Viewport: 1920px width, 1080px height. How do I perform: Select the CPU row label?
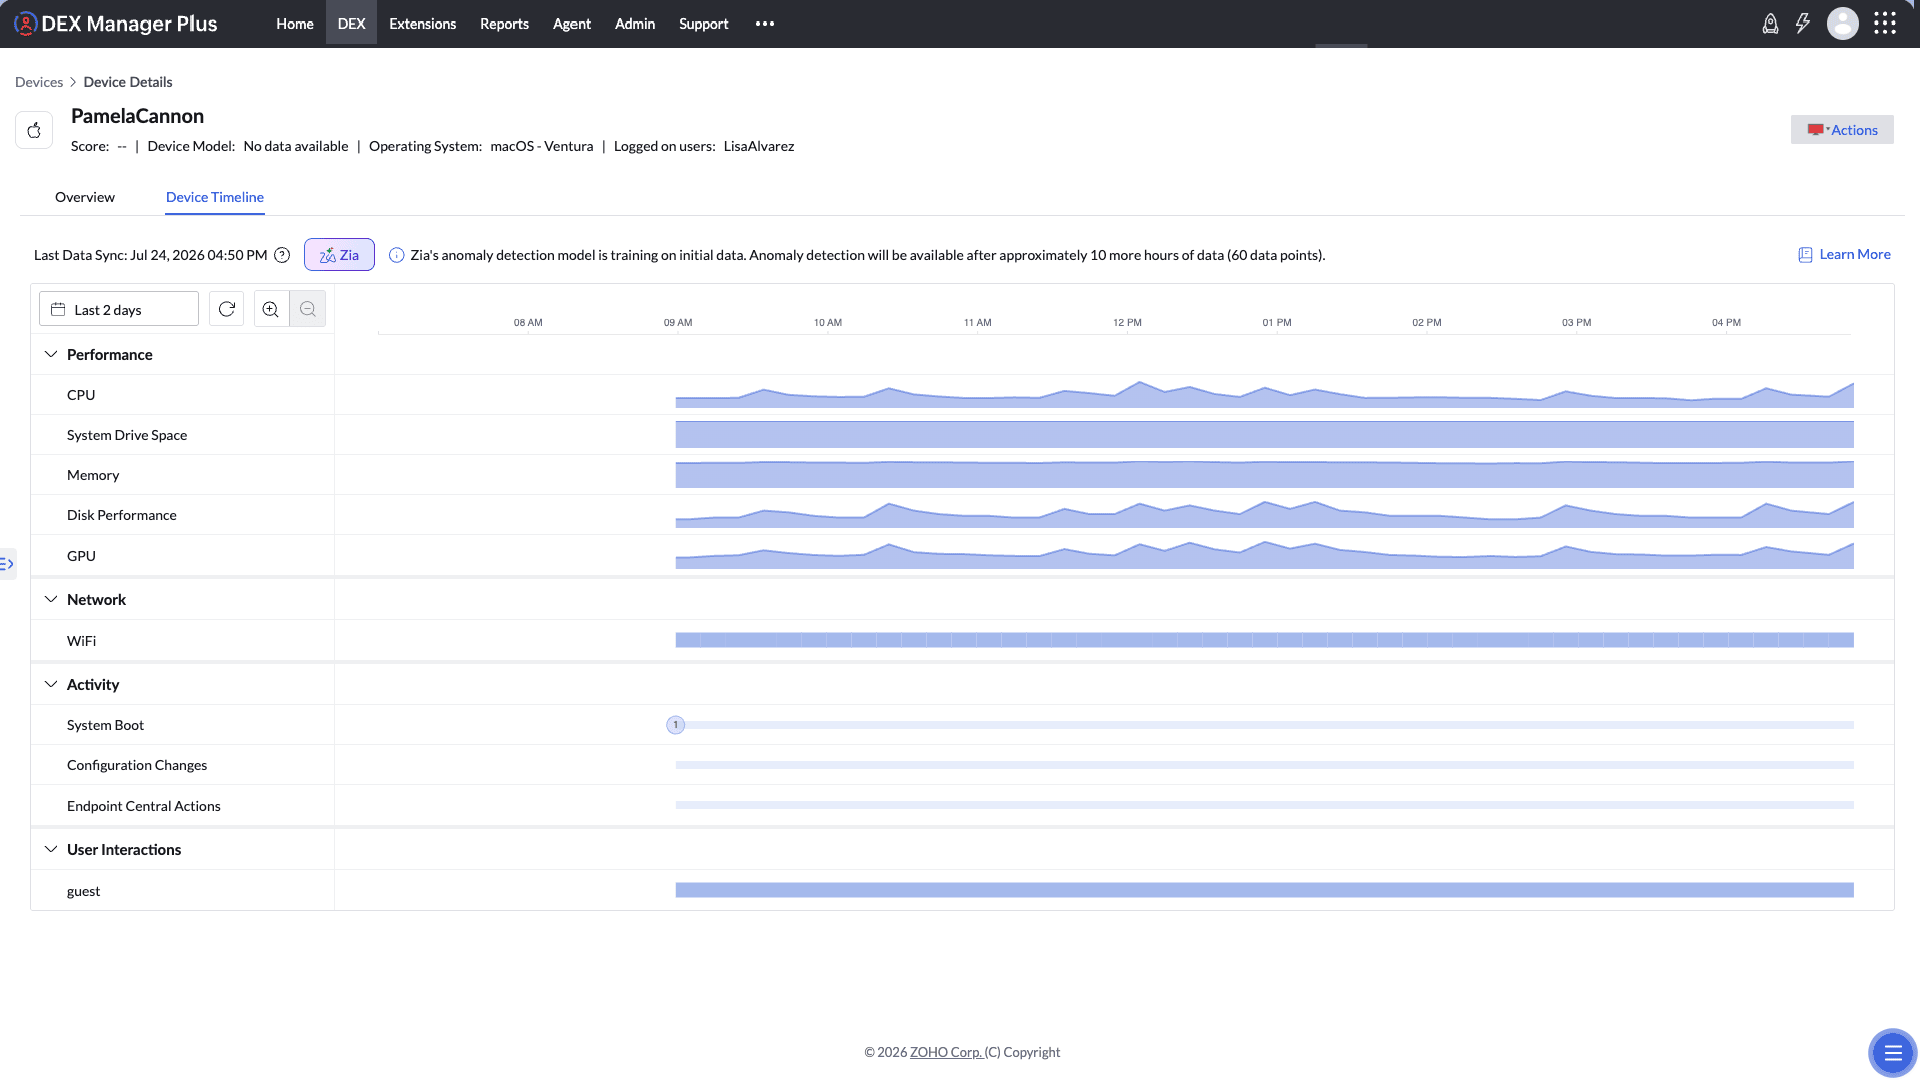click(81, 395)
